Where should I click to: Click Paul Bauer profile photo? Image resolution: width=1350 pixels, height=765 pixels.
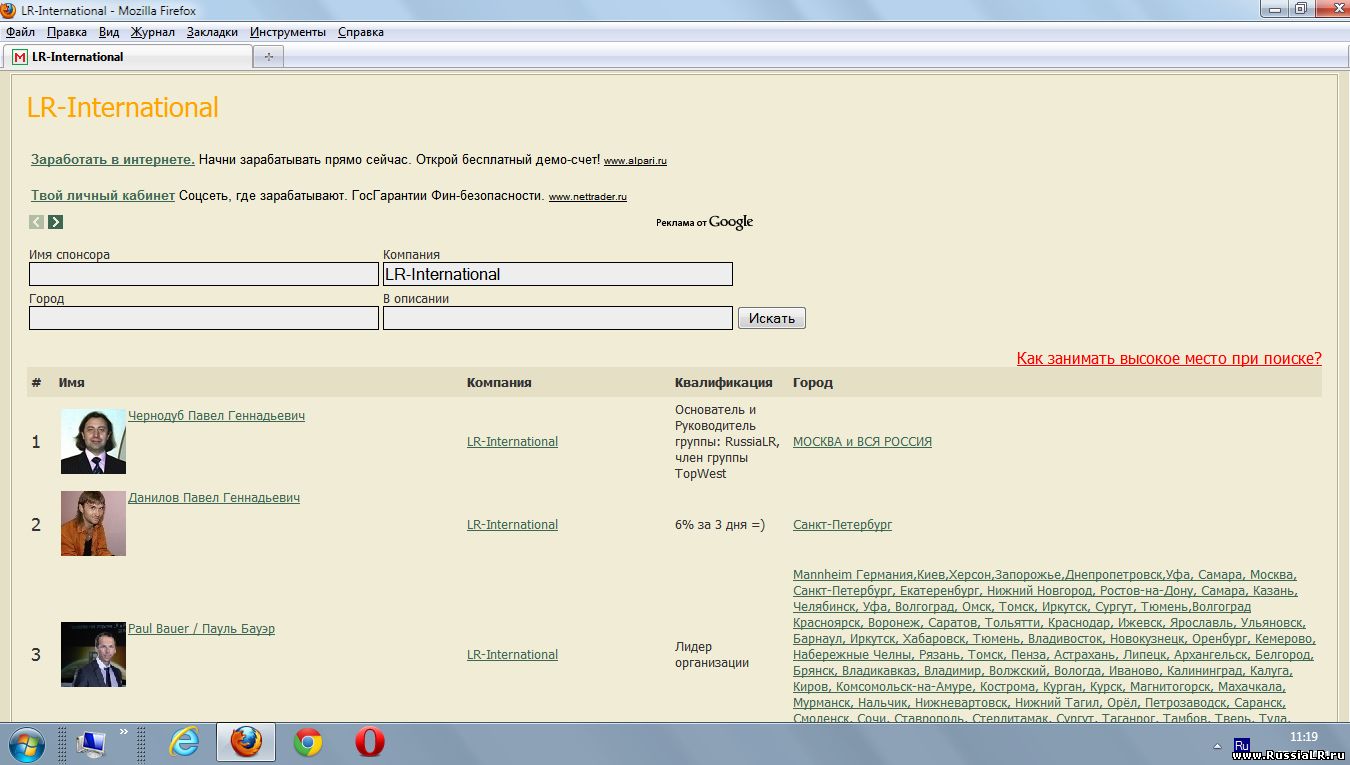[x=93, y=654]
